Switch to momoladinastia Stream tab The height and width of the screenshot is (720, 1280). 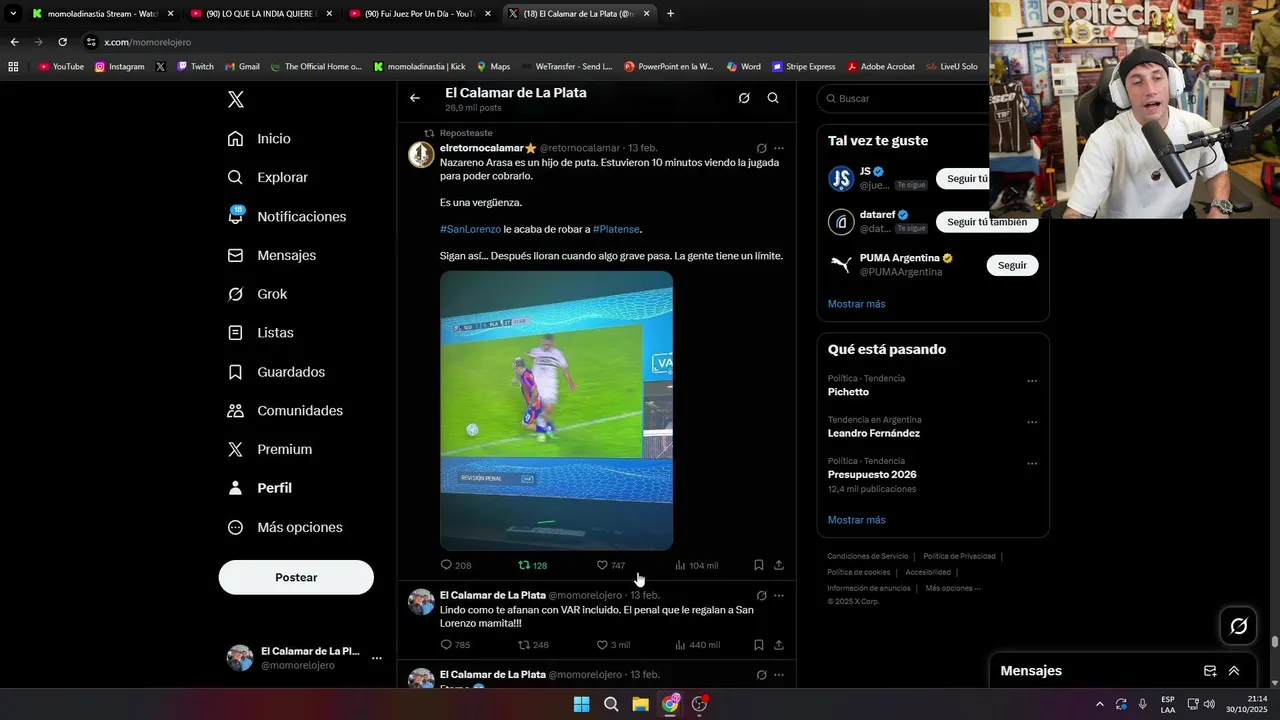point(102,14)
